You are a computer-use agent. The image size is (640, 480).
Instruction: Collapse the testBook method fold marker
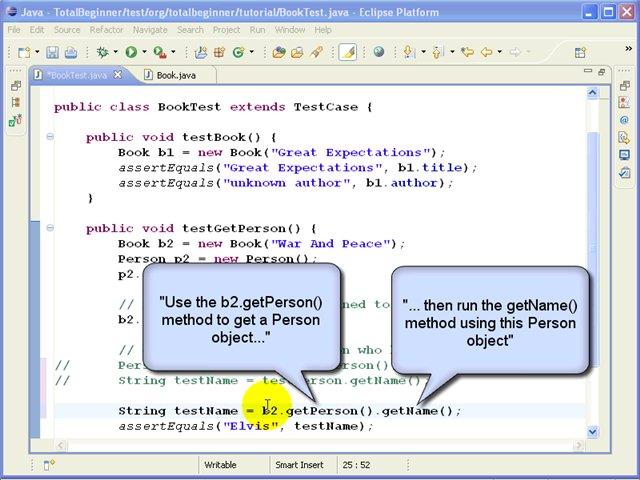click(x=50, y=138)
